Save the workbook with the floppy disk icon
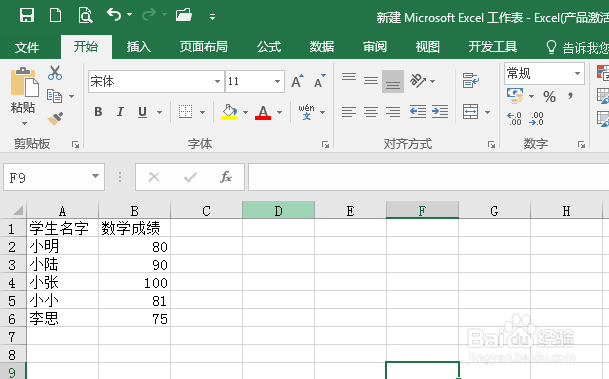 27,16
